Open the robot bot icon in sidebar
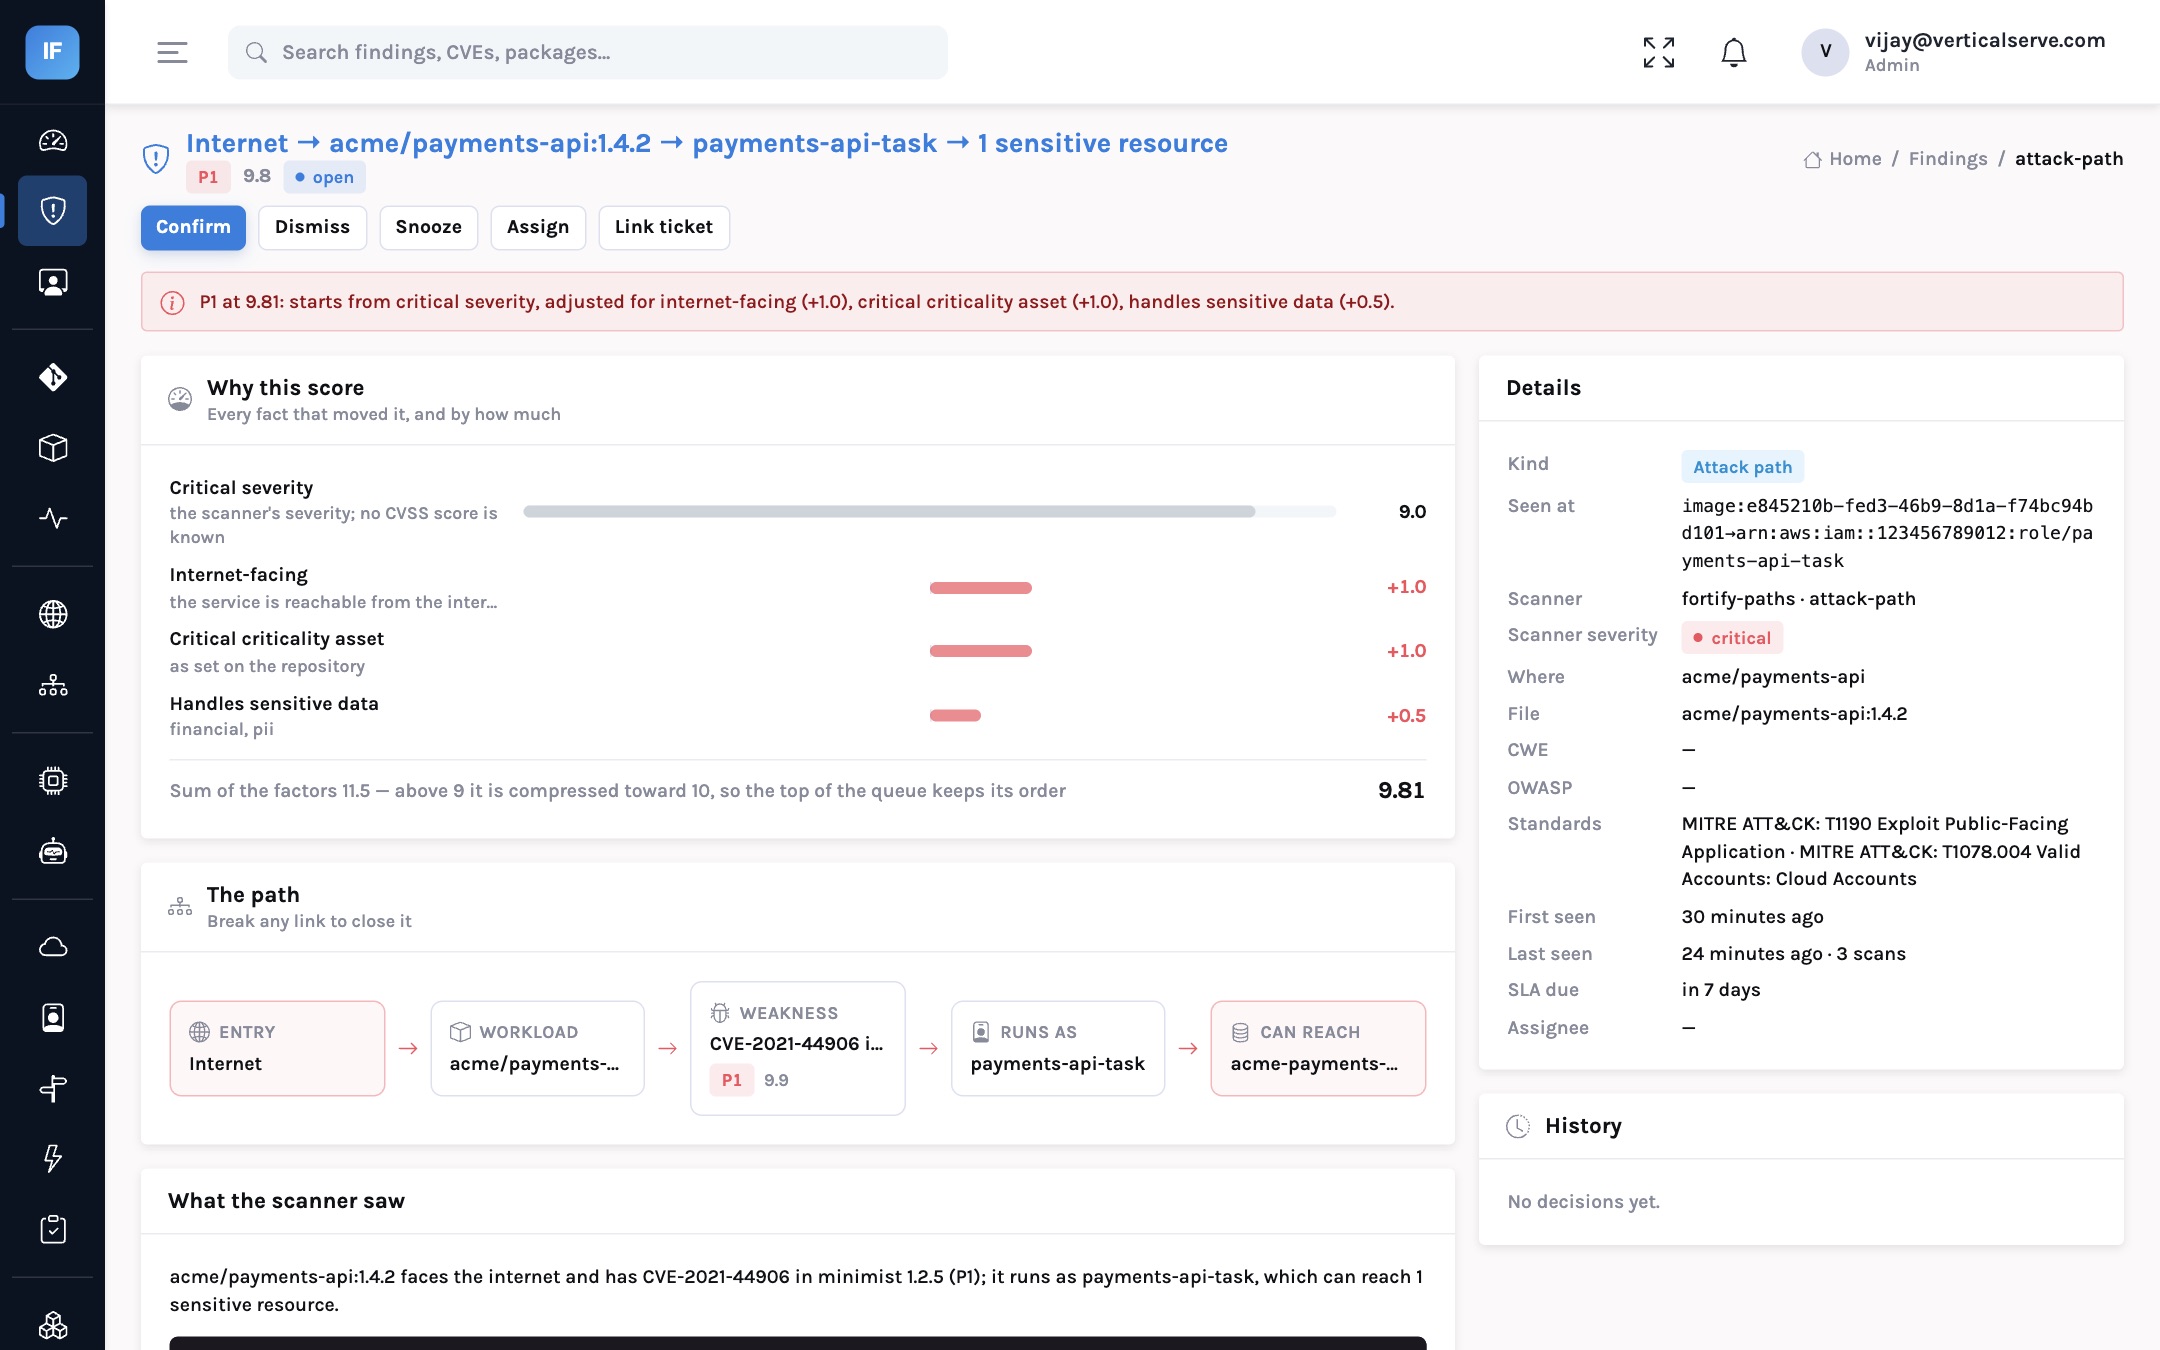This screenshot has height=1350, width=2160. point(53,852)
